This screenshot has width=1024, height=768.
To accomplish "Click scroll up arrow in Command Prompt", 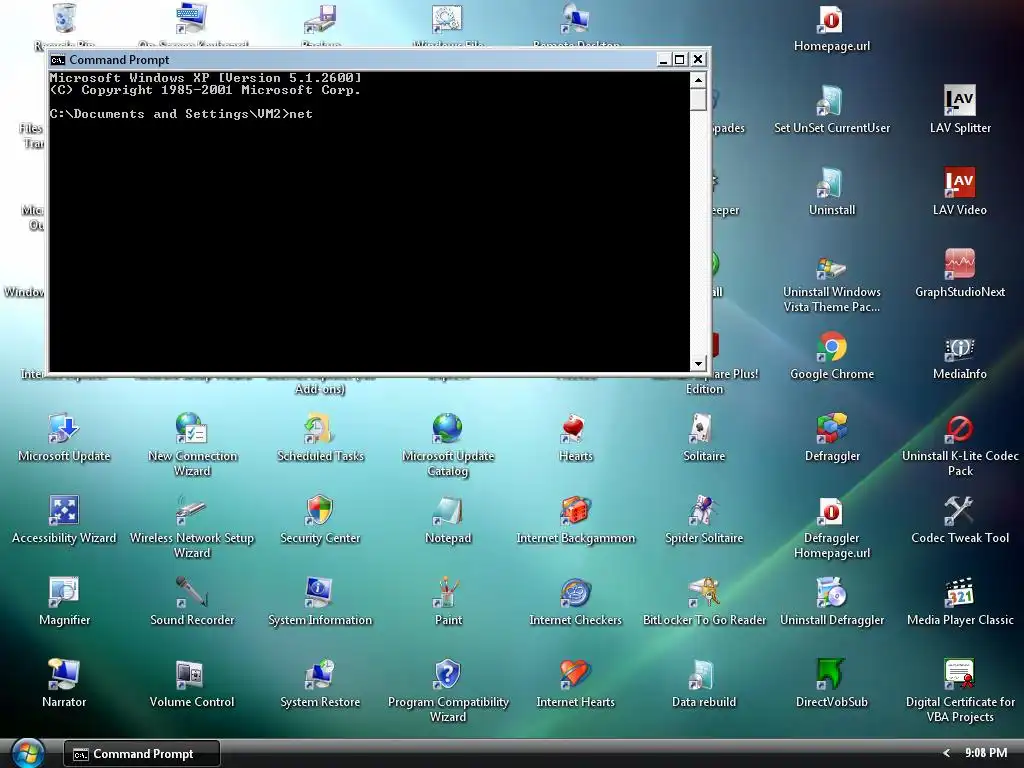I will click(698, 80).
